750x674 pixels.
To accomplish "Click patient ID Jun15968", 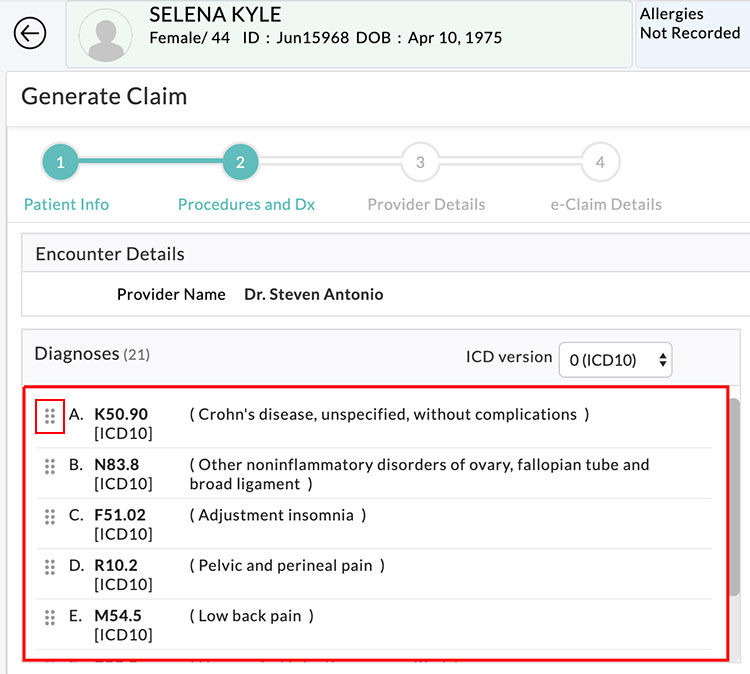I will [313, 38].
